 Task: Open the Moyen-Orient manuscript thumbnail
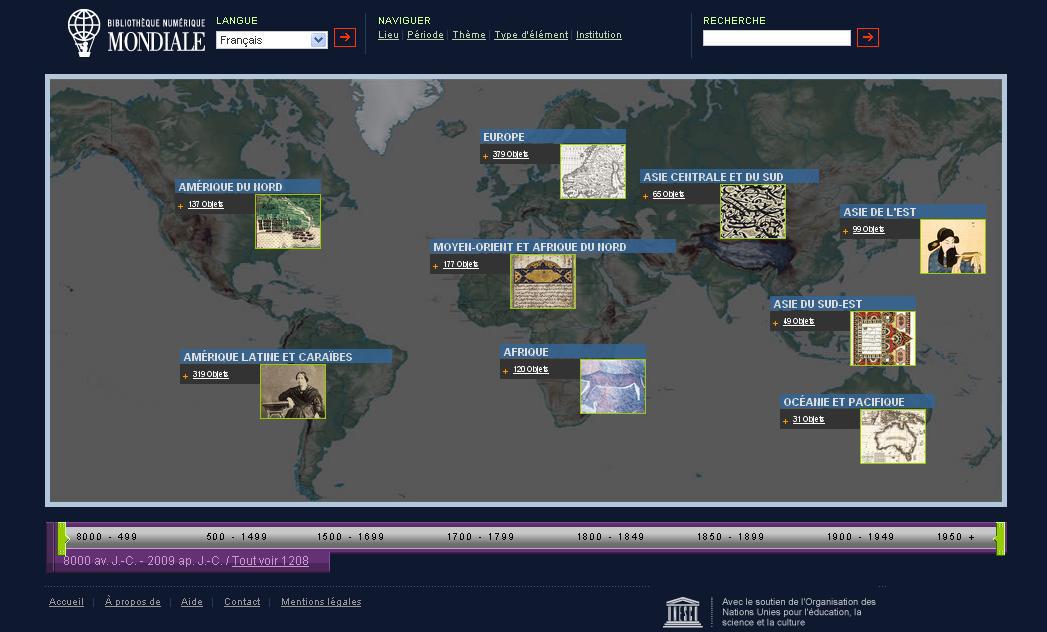click(x=543, y=281)
